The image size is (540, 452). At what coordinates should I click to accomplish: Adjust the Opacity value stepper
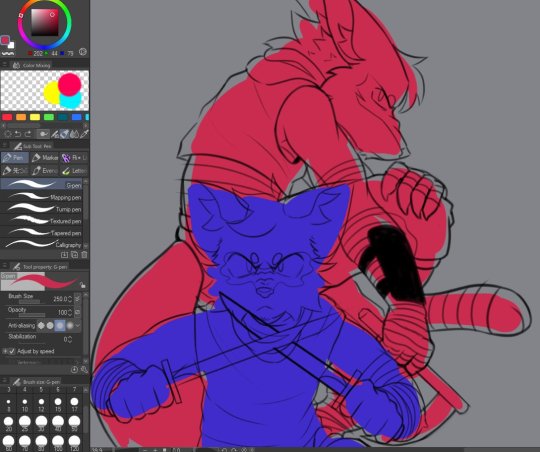point(70,312)
